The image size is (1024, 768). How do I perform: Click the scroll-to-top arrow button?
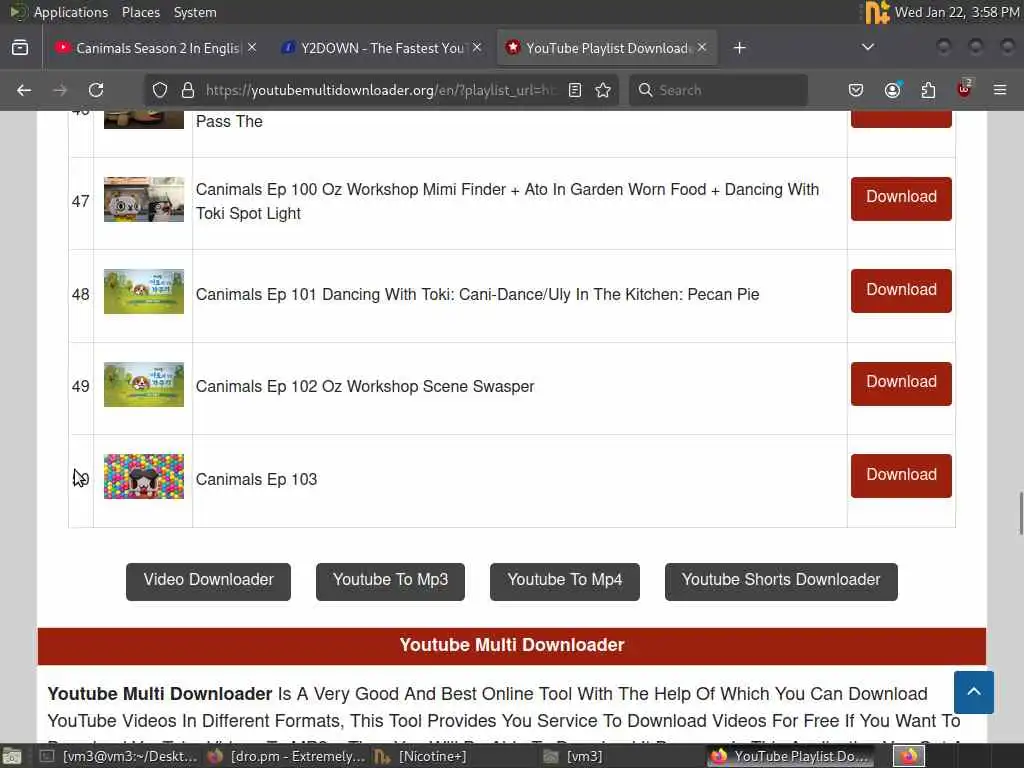click(x=974, y=692)
